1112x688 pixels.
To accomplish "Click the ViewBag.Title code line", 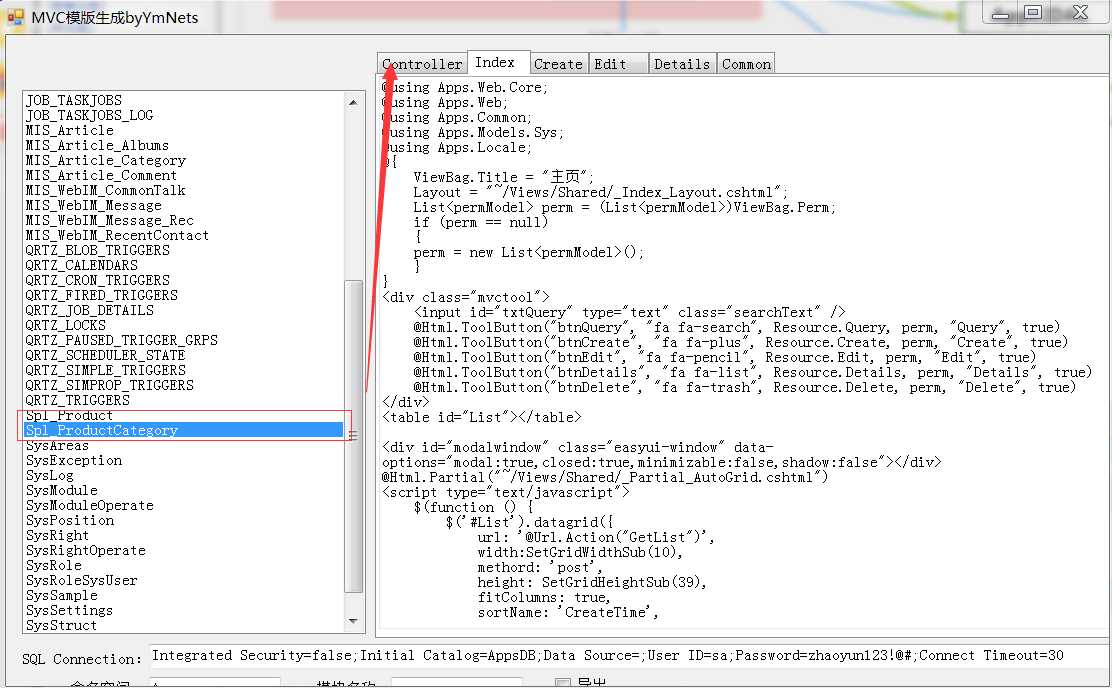I will click(504, 177).
